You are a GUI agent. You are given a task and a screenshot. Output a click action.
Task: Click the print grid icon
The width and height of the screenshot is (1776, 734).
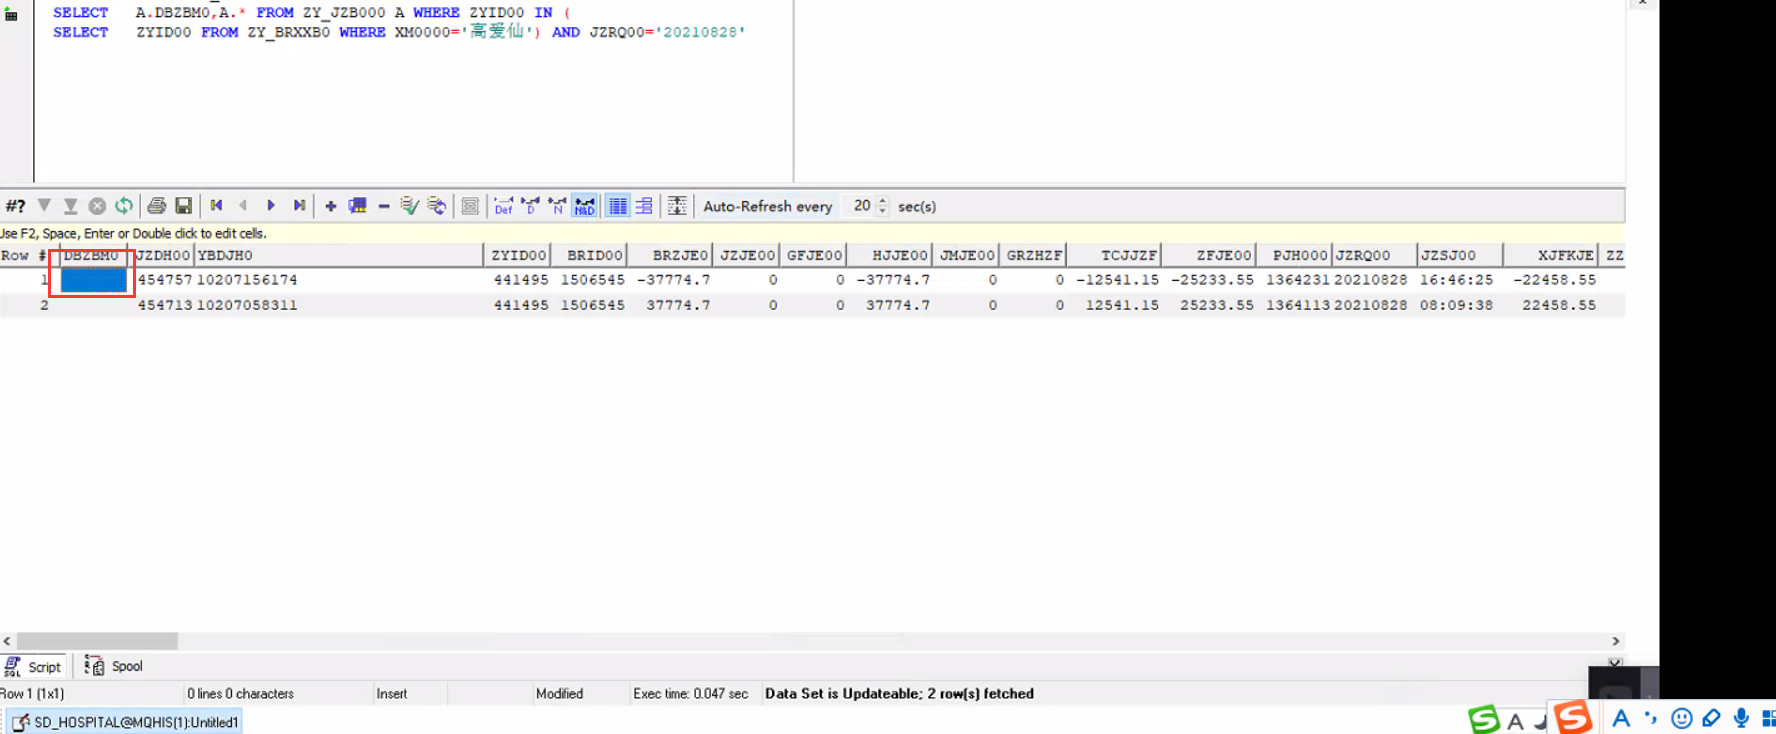coord(156,206)
